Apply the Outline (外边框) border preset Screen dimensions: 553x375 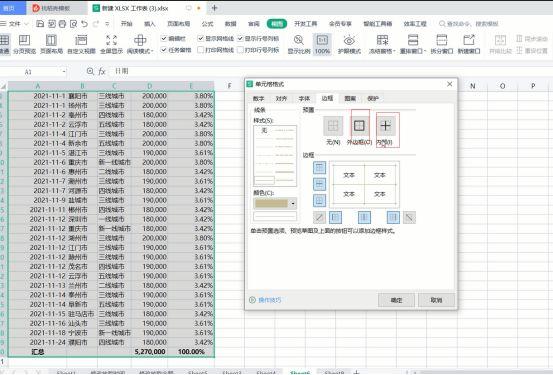(359, 126)
